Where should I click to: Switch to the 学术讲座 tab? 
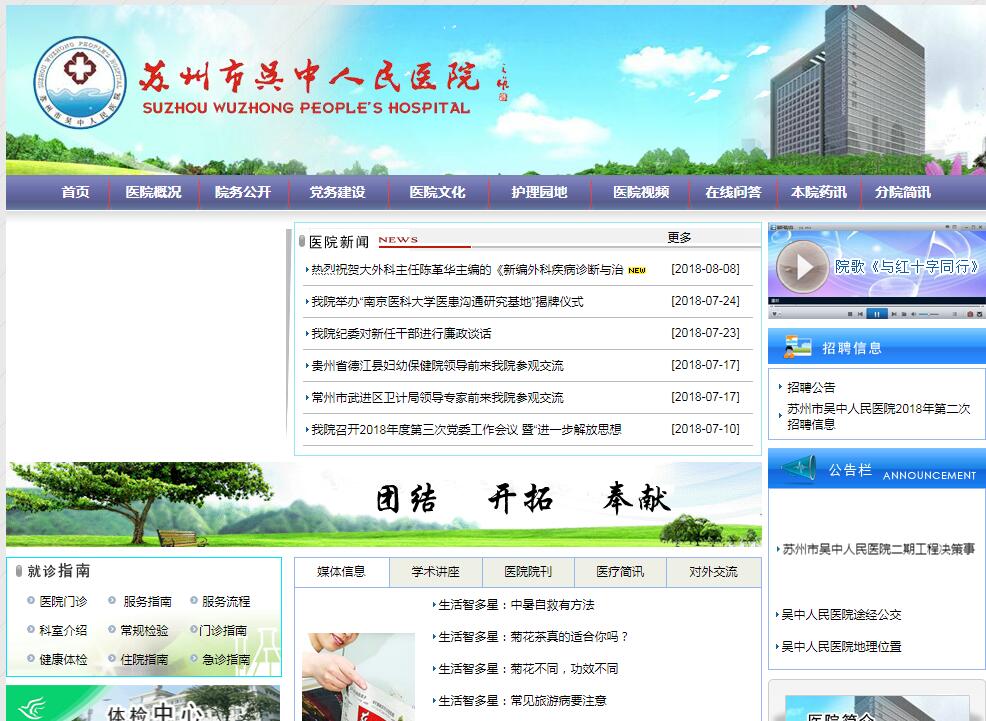[x=435, y=572]
